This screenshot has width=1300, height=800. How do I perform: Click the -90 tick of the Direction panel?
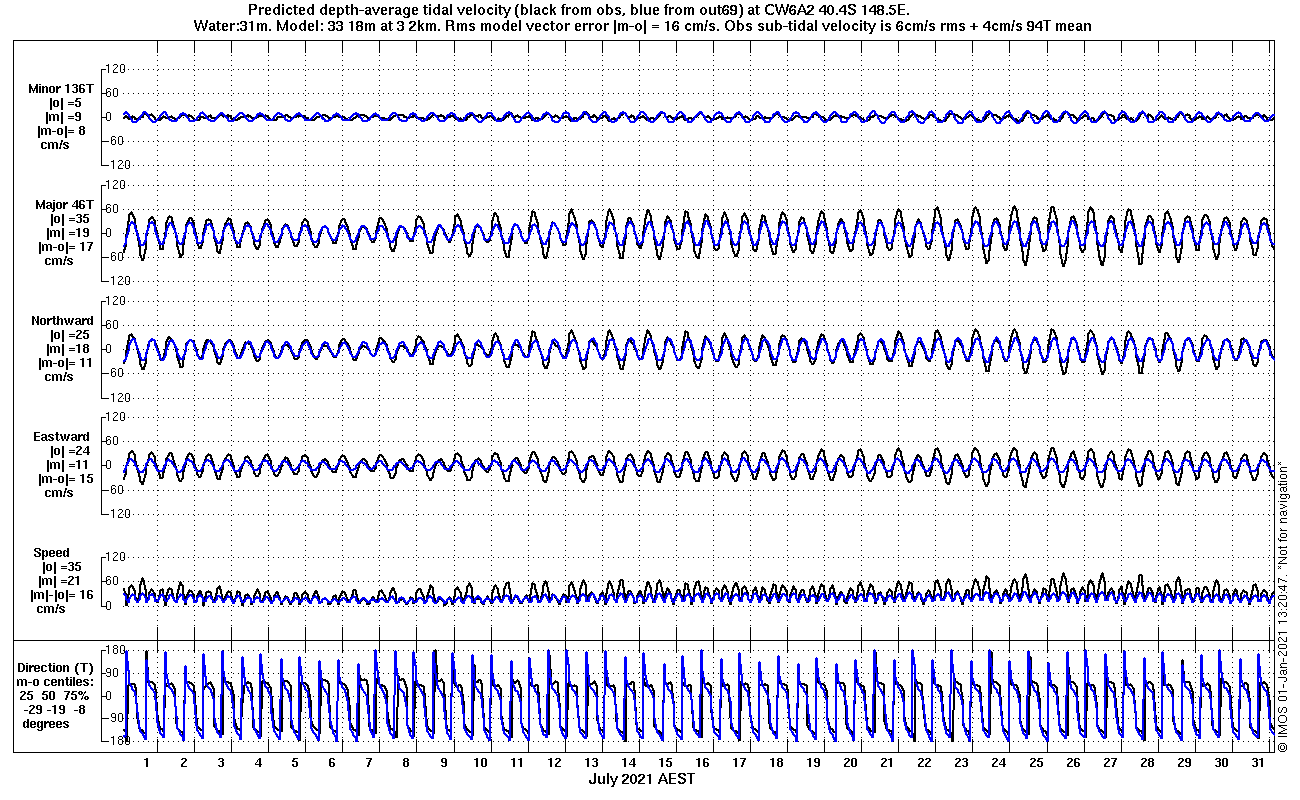[112, 718]
